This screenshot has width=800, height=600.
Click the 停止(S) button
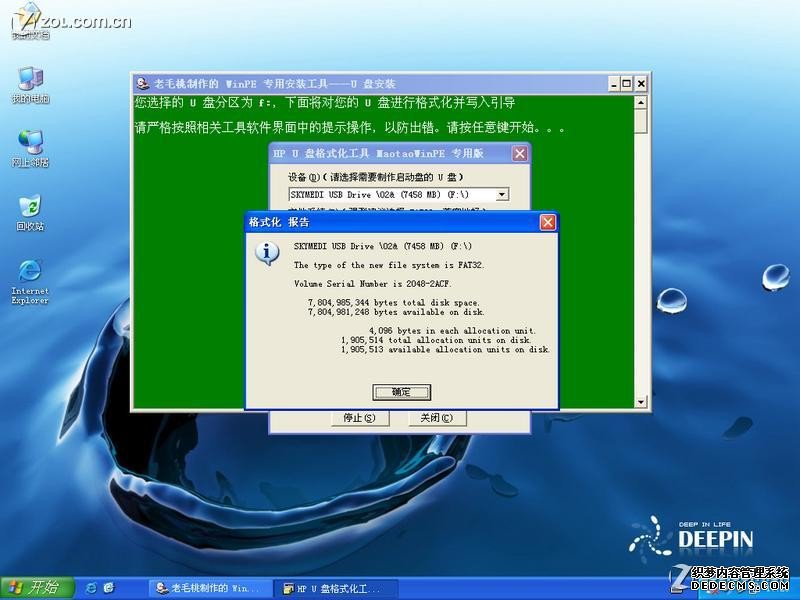point(359,418)
